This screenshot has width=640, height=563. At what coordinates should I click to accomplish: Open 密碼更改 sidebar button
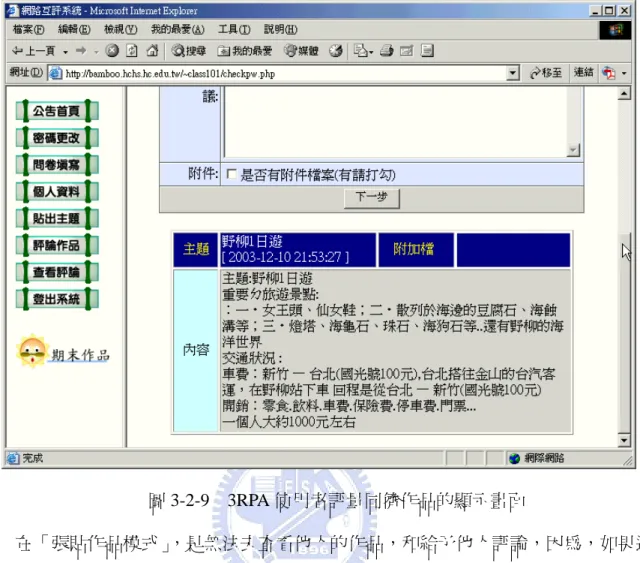57,138
